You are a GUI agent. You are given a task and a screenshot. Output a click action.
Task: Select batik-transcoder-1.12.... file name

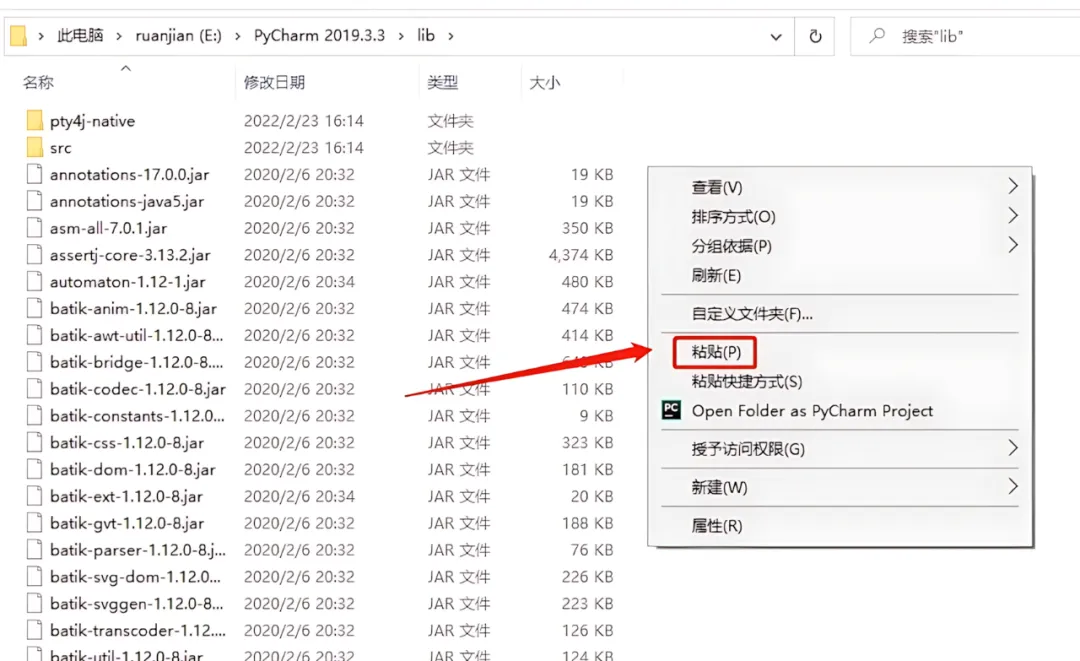click(138, 631)
